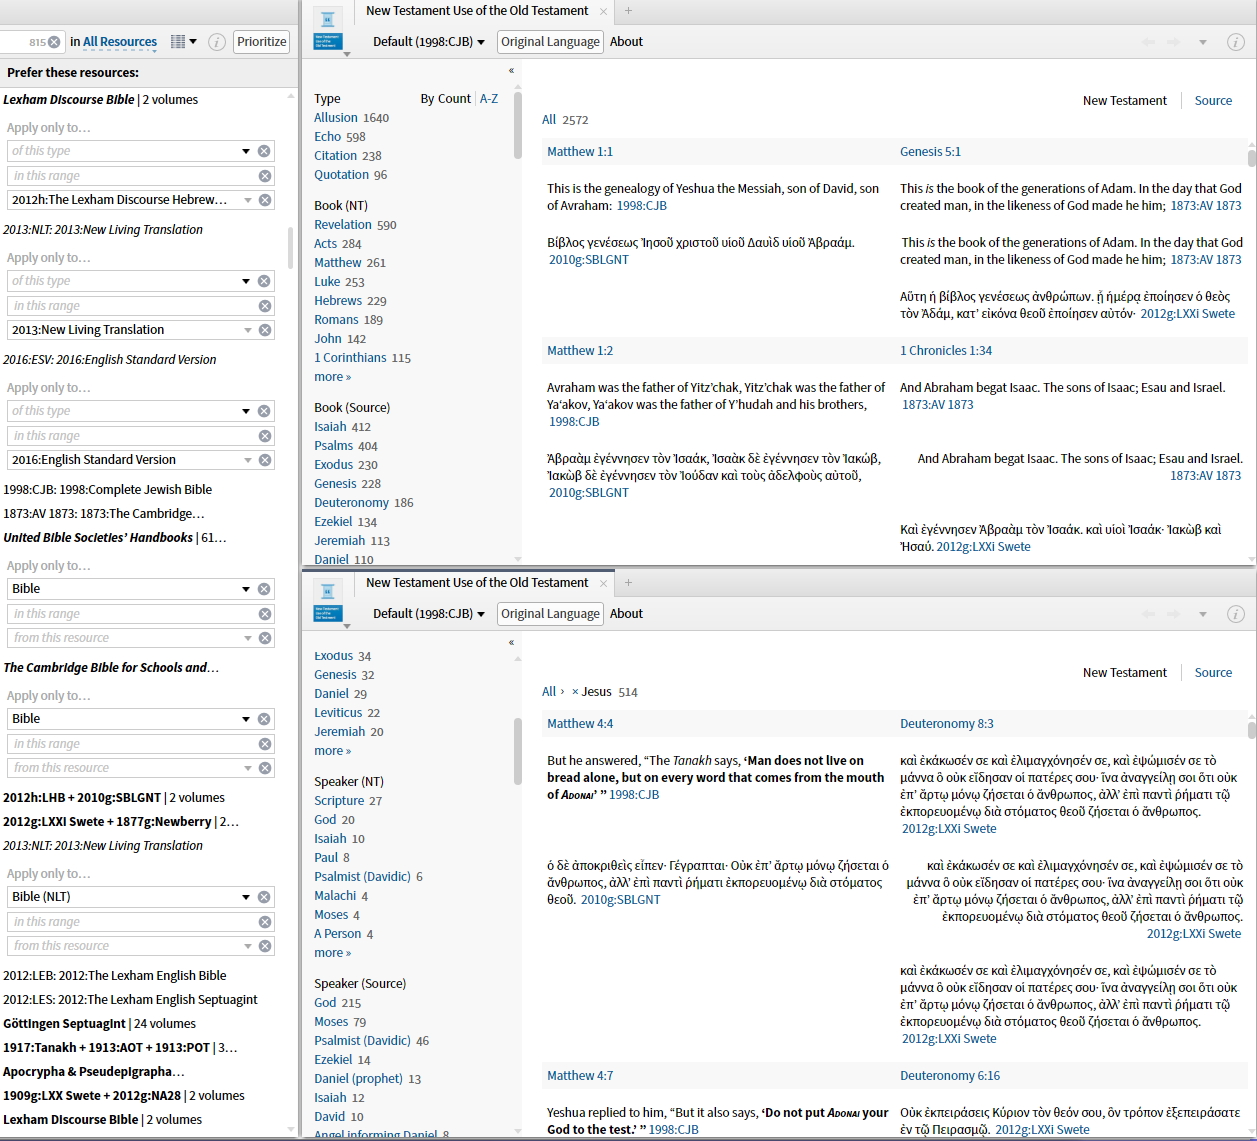Open the library view layout dropdown
This screenshot has height=1141, width=1257.
[x=183, y=42]
